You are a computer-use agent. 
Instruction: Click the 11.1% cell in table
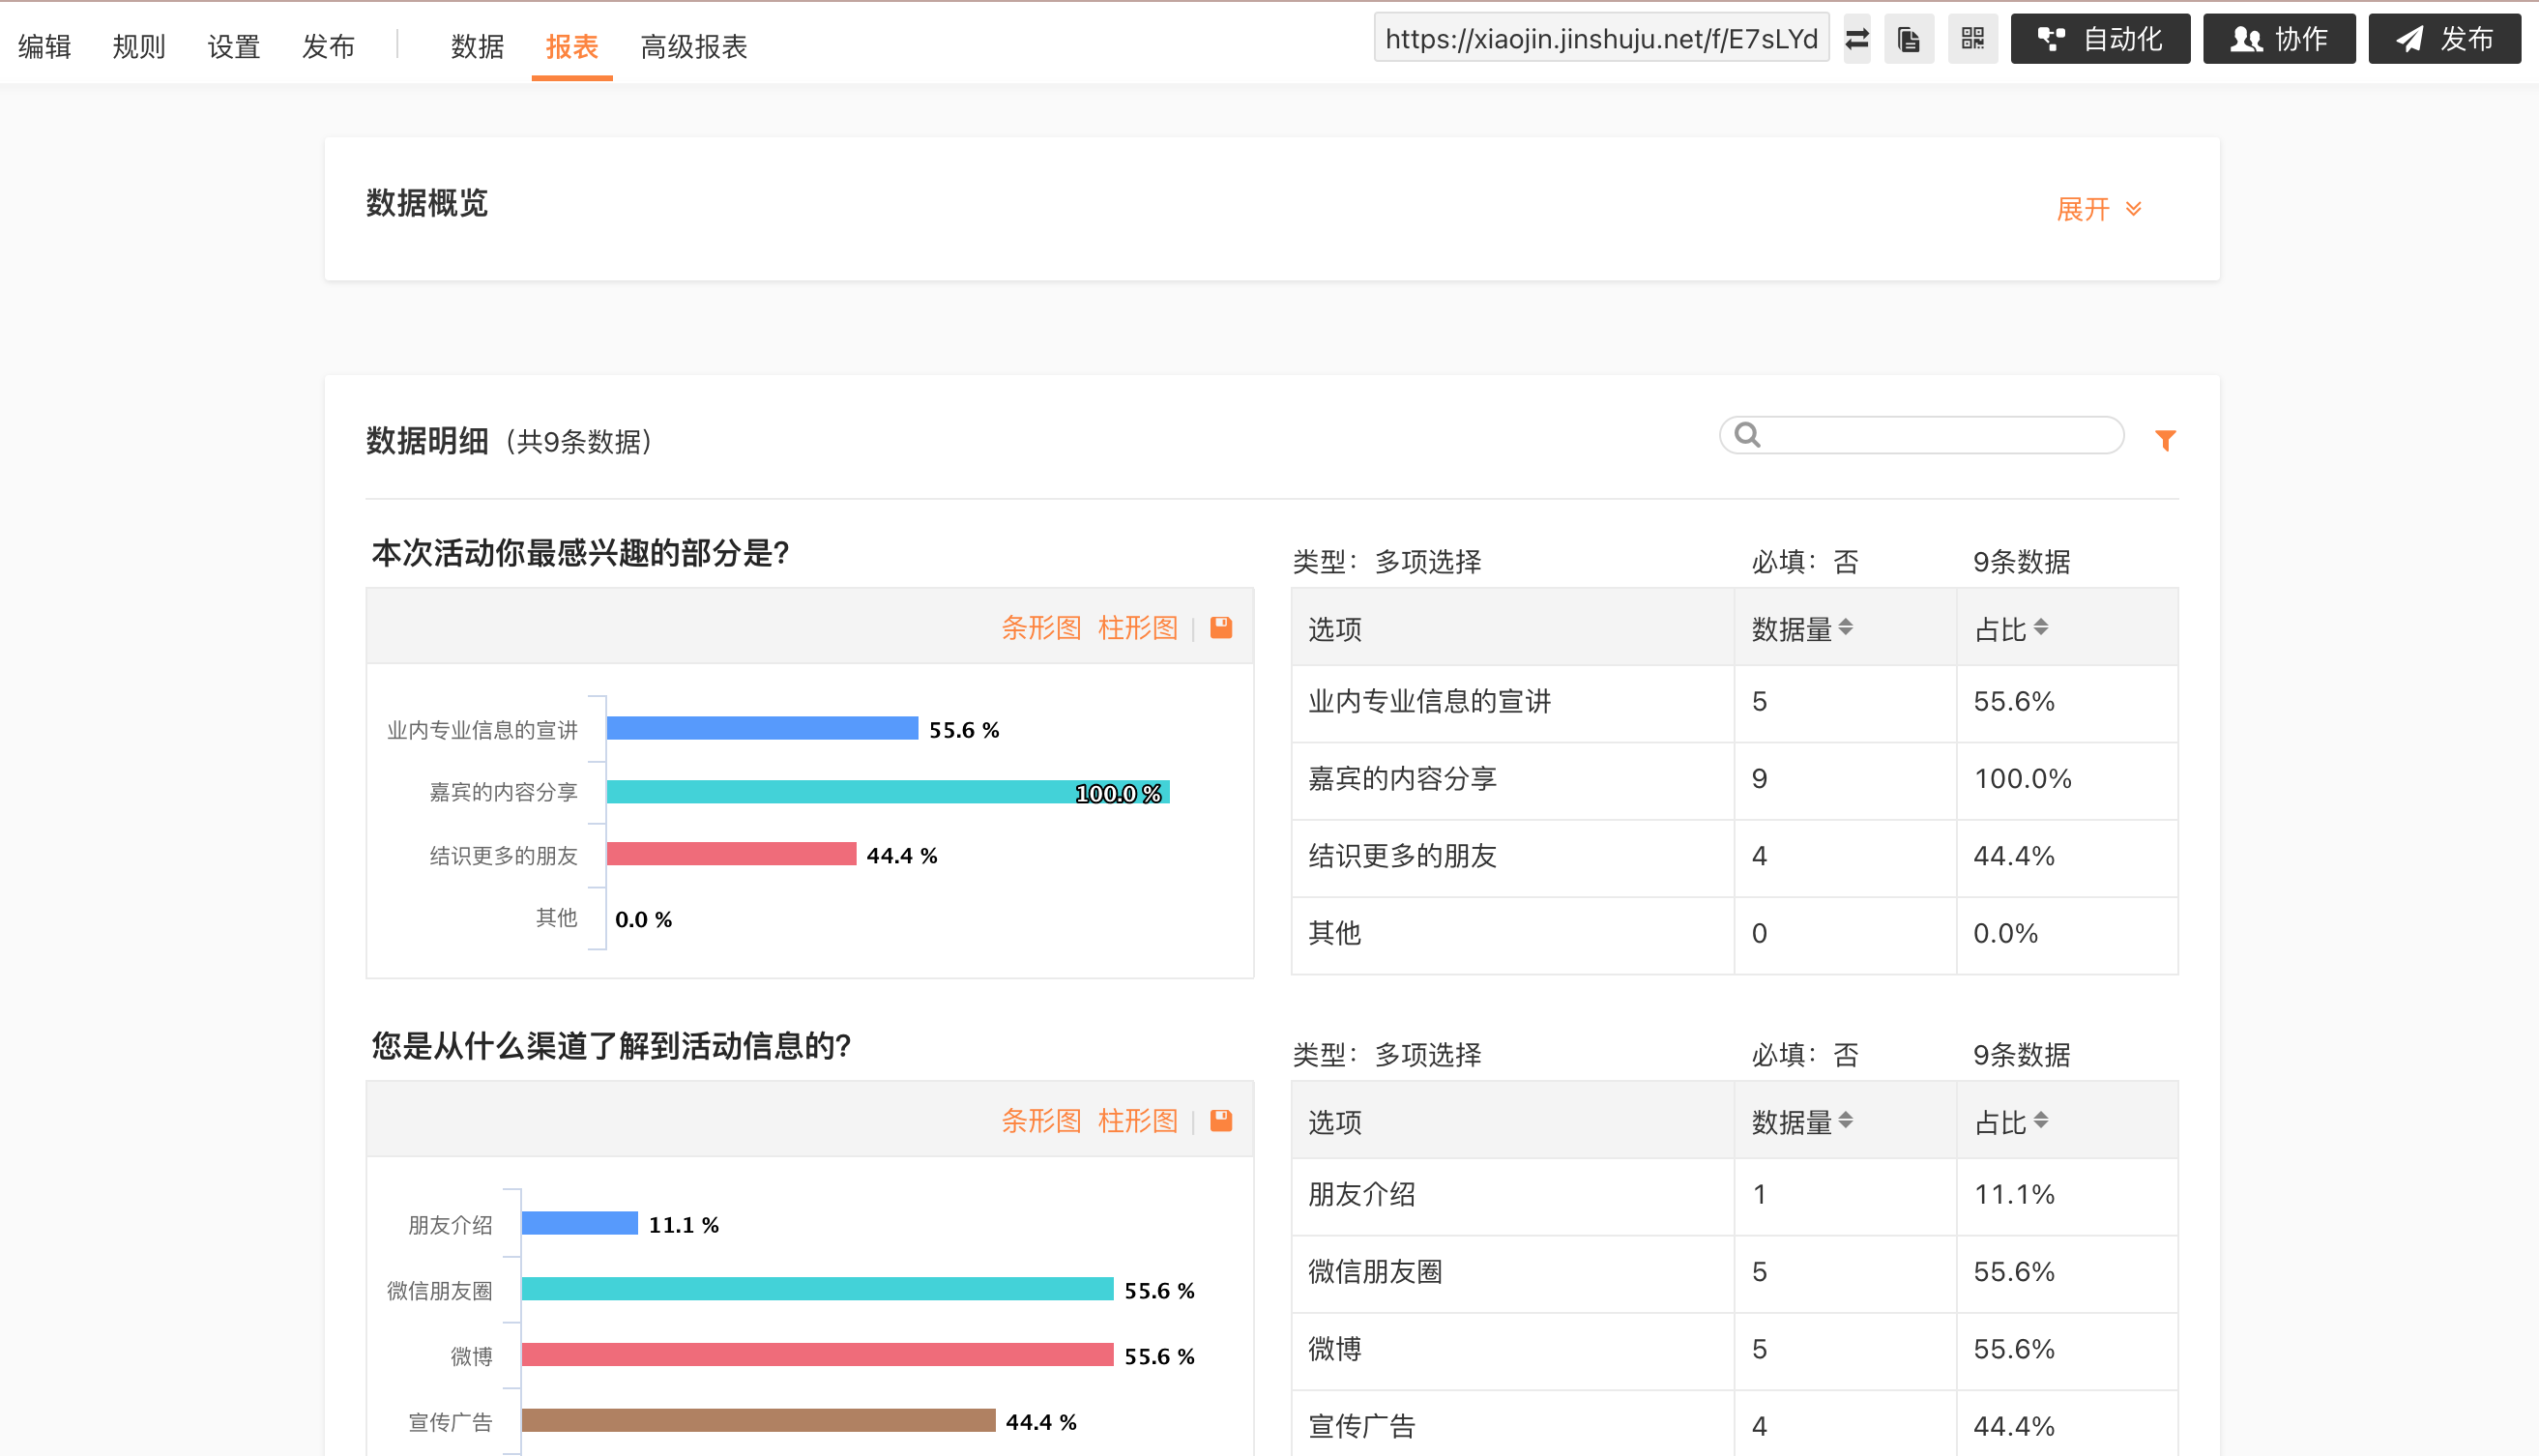point(2067,1195)
